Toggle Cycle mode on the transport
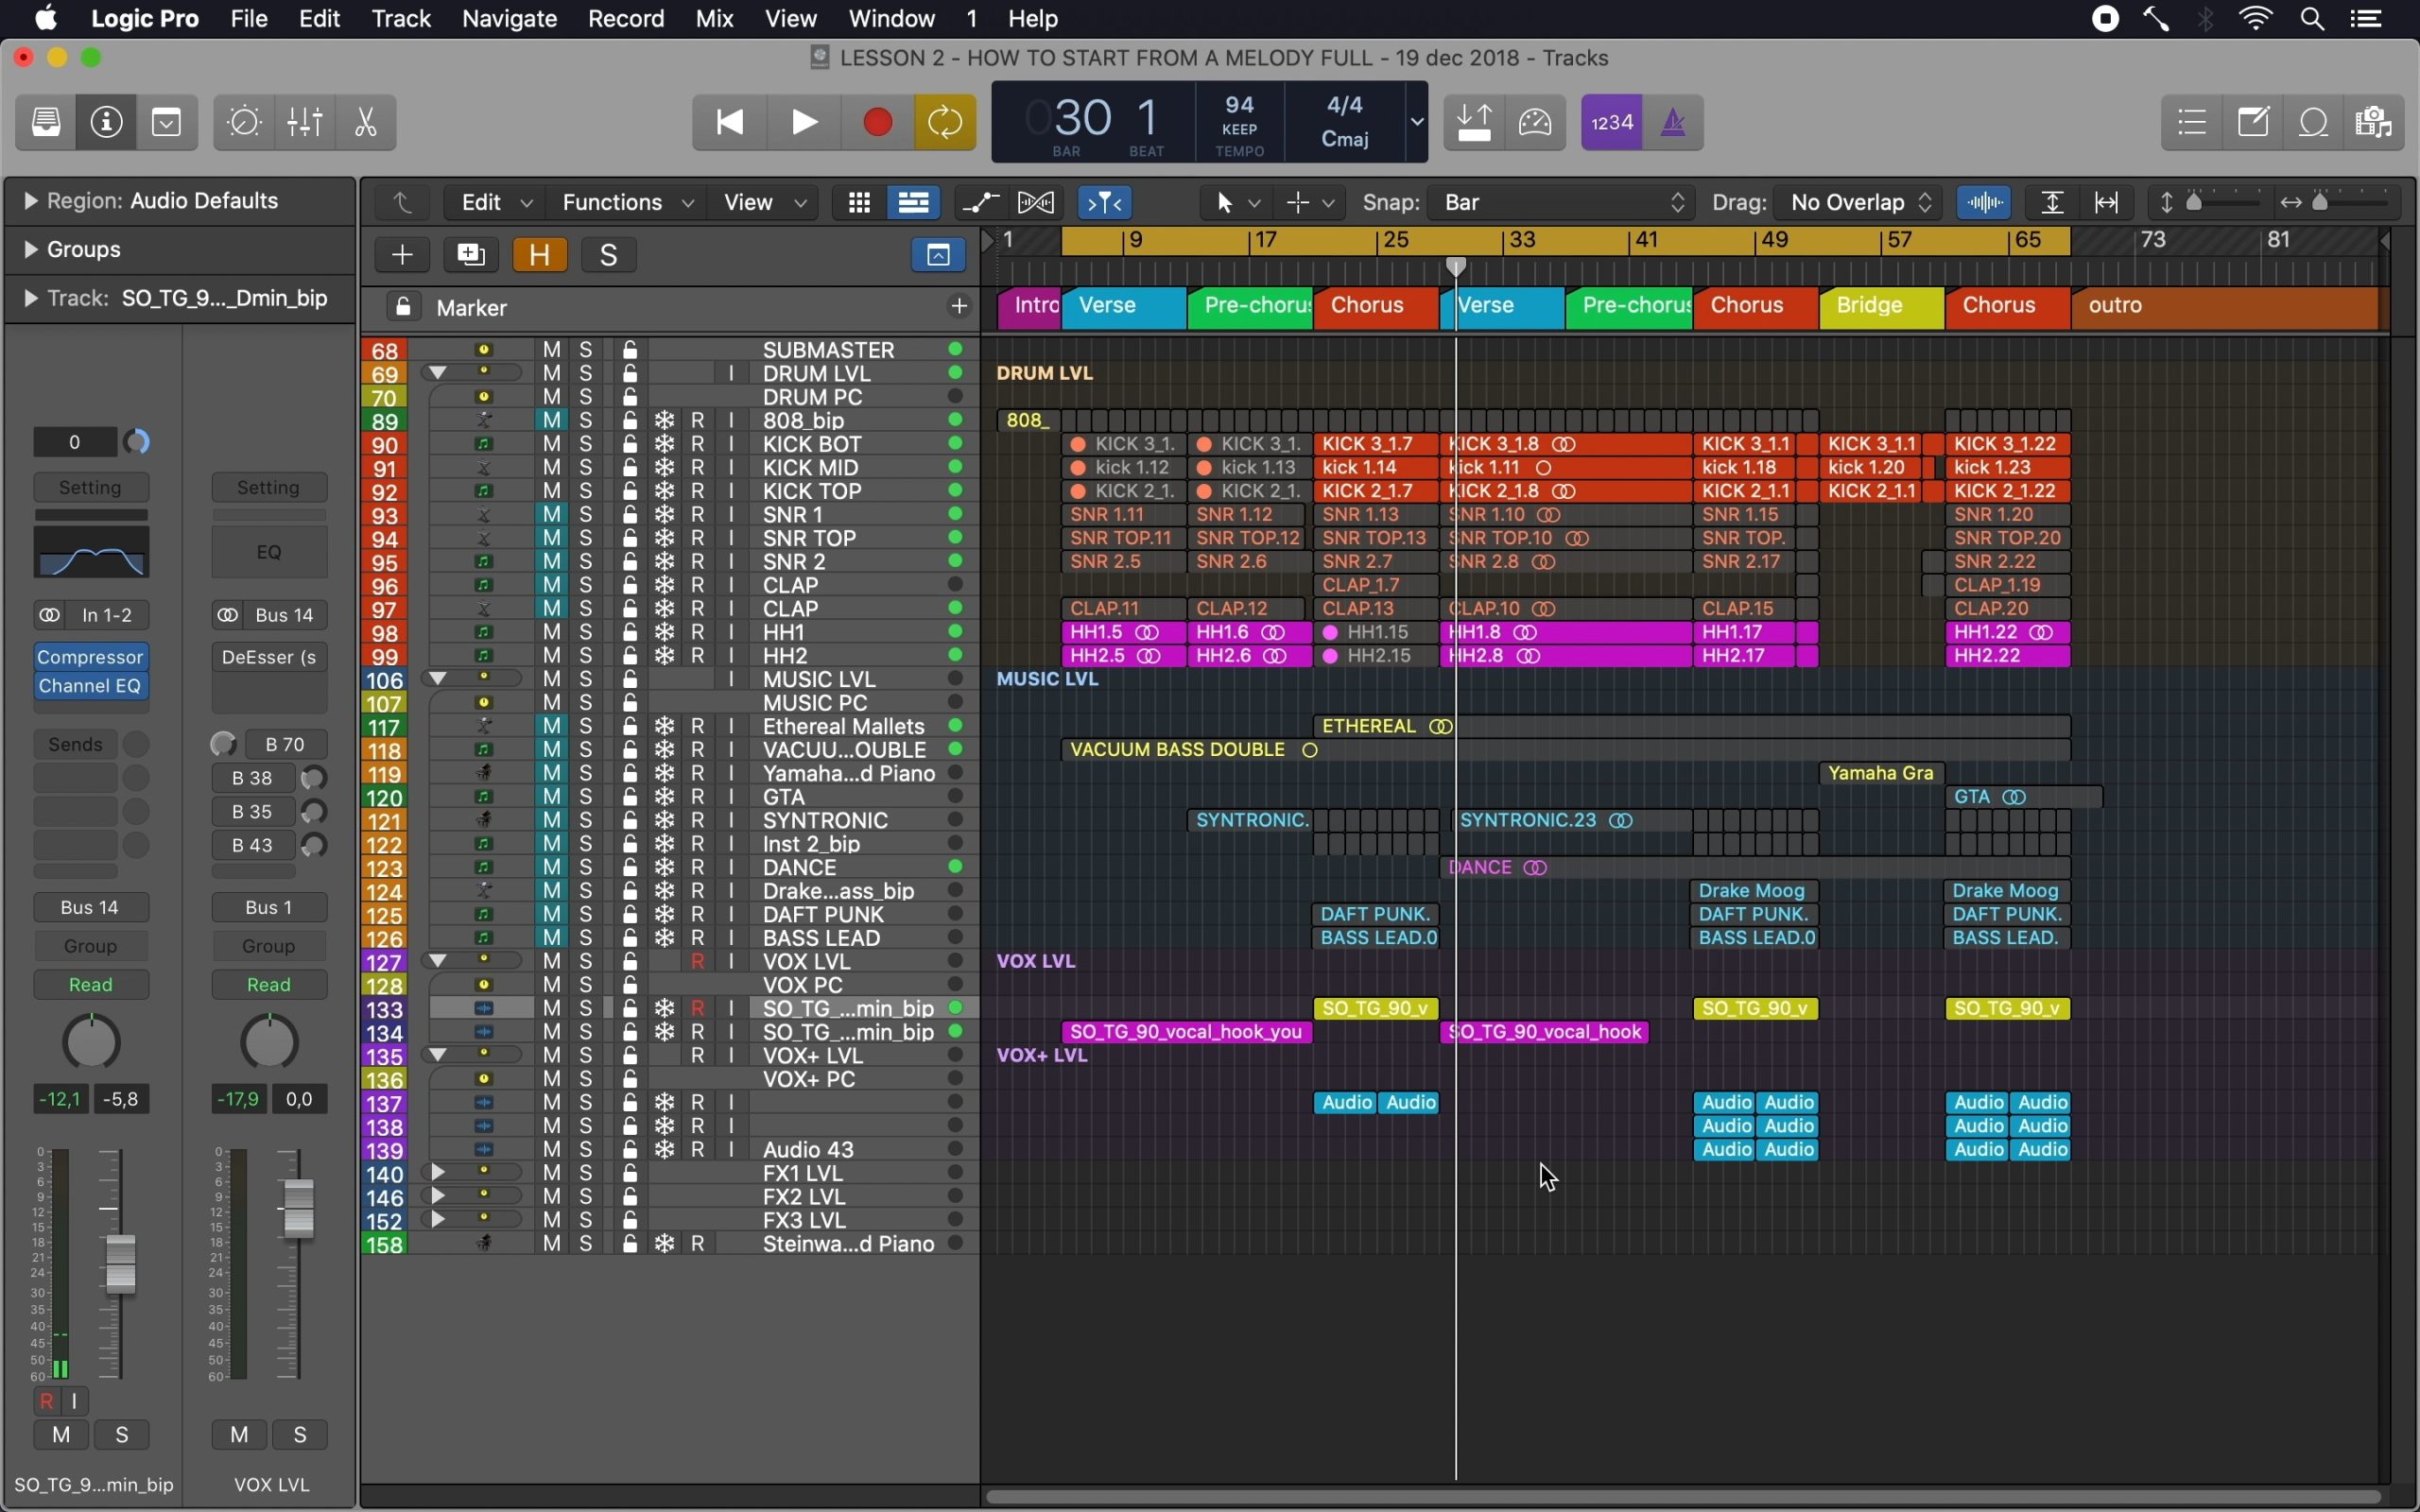The image size is (2420, 1512). pos(945,122)
